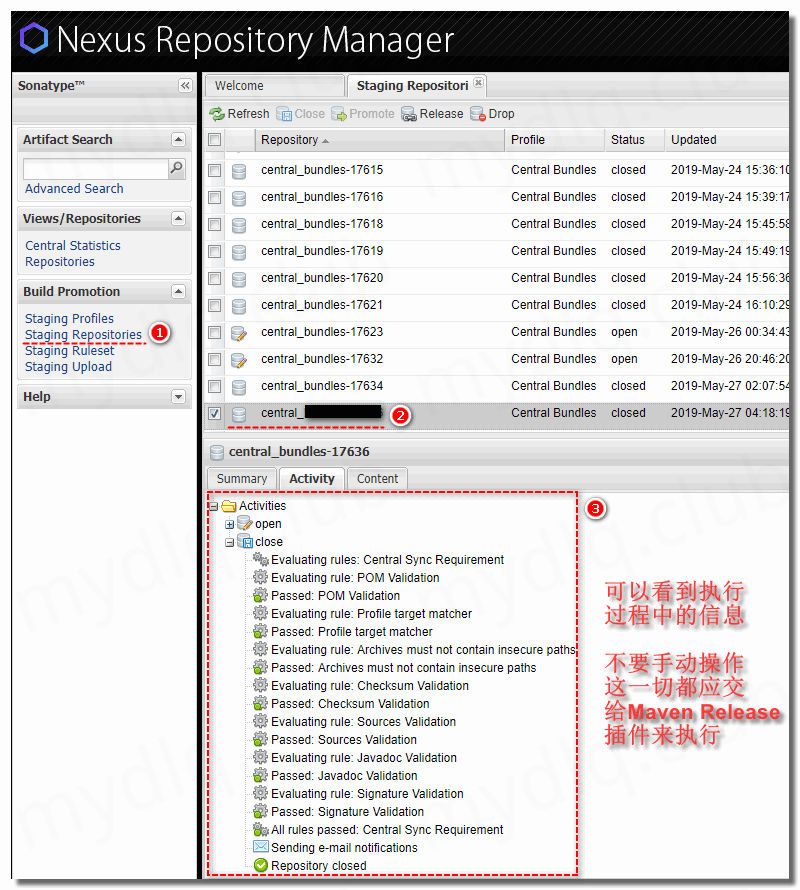Screen dimensions: 800x890
Task: Click the Nexus hexagon logo
Action: tap(34, 39)
